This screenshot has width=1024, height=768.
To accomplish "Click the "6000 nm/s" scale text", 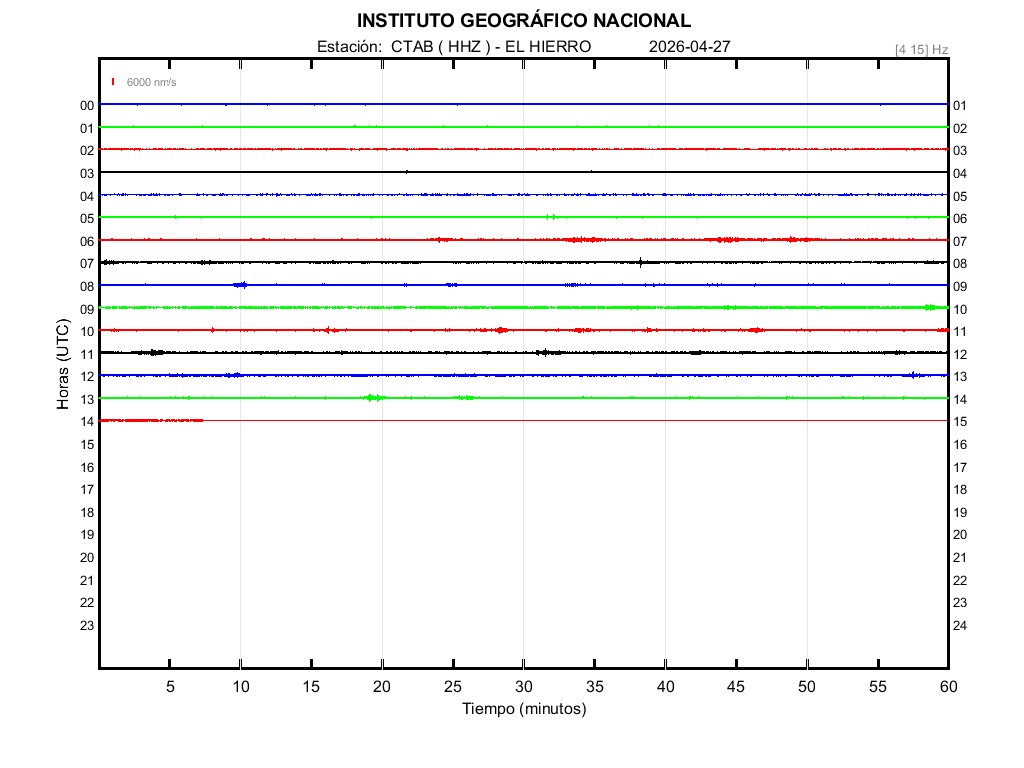I will [x=151, y=83].
